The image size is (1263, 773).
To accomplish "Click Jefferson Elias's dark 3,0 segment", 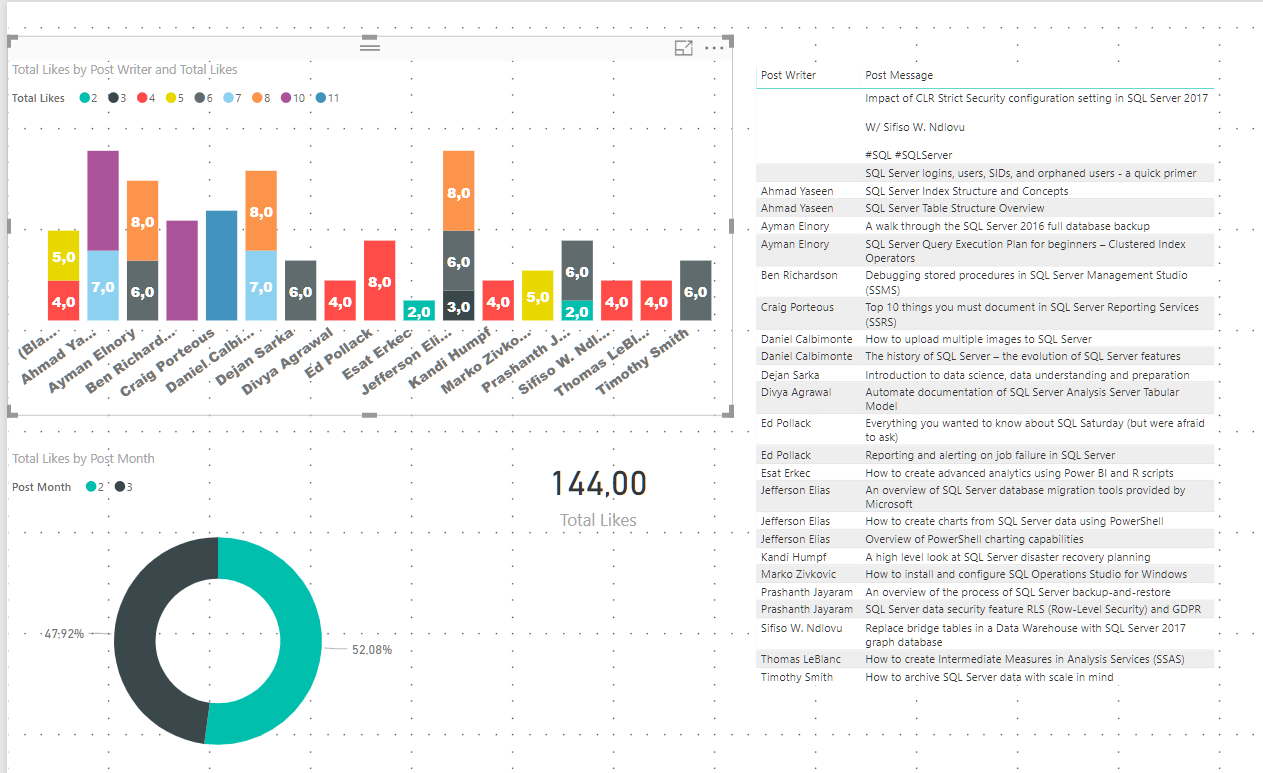I will coord(458,306).
